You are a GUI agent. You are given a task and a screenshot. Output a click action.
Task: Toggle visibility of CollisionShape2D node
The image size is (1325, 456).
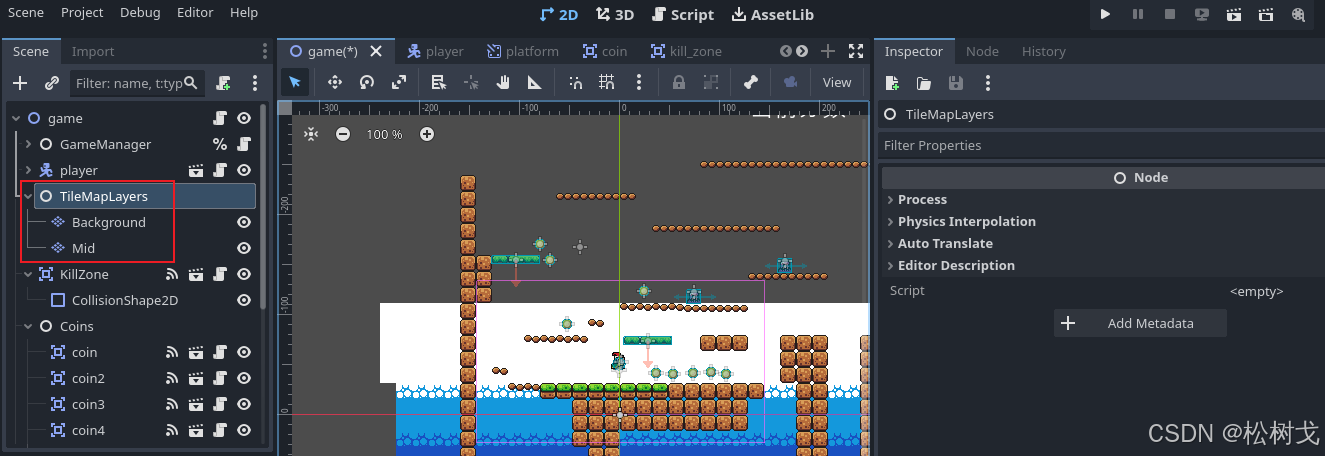pyautogui.click(x=244, y=300)
